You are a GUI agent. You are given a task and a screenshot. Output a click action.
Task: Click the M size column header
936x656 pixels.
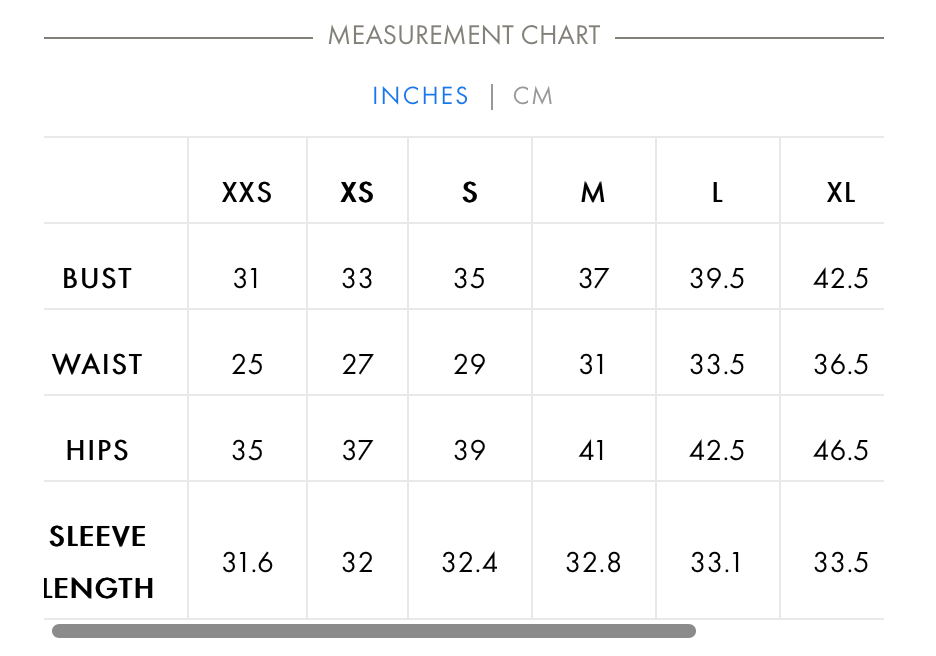coord(593,192)
